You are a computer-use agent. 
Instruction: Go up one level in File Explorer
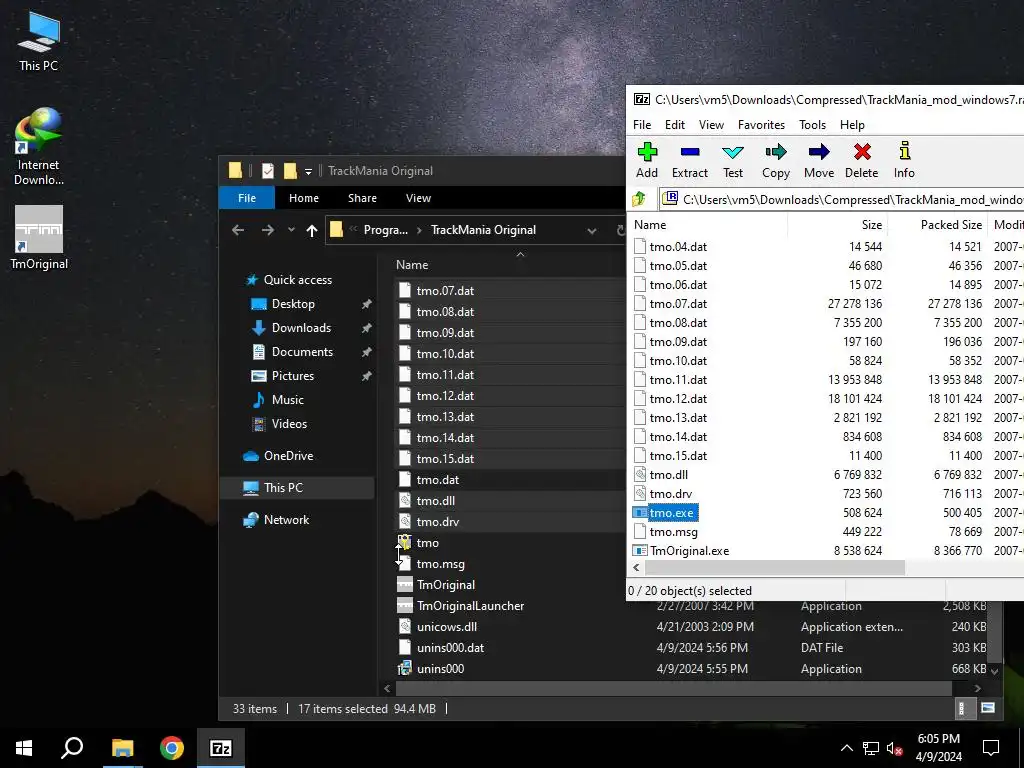pyautogui.click(x=312, y=230)
